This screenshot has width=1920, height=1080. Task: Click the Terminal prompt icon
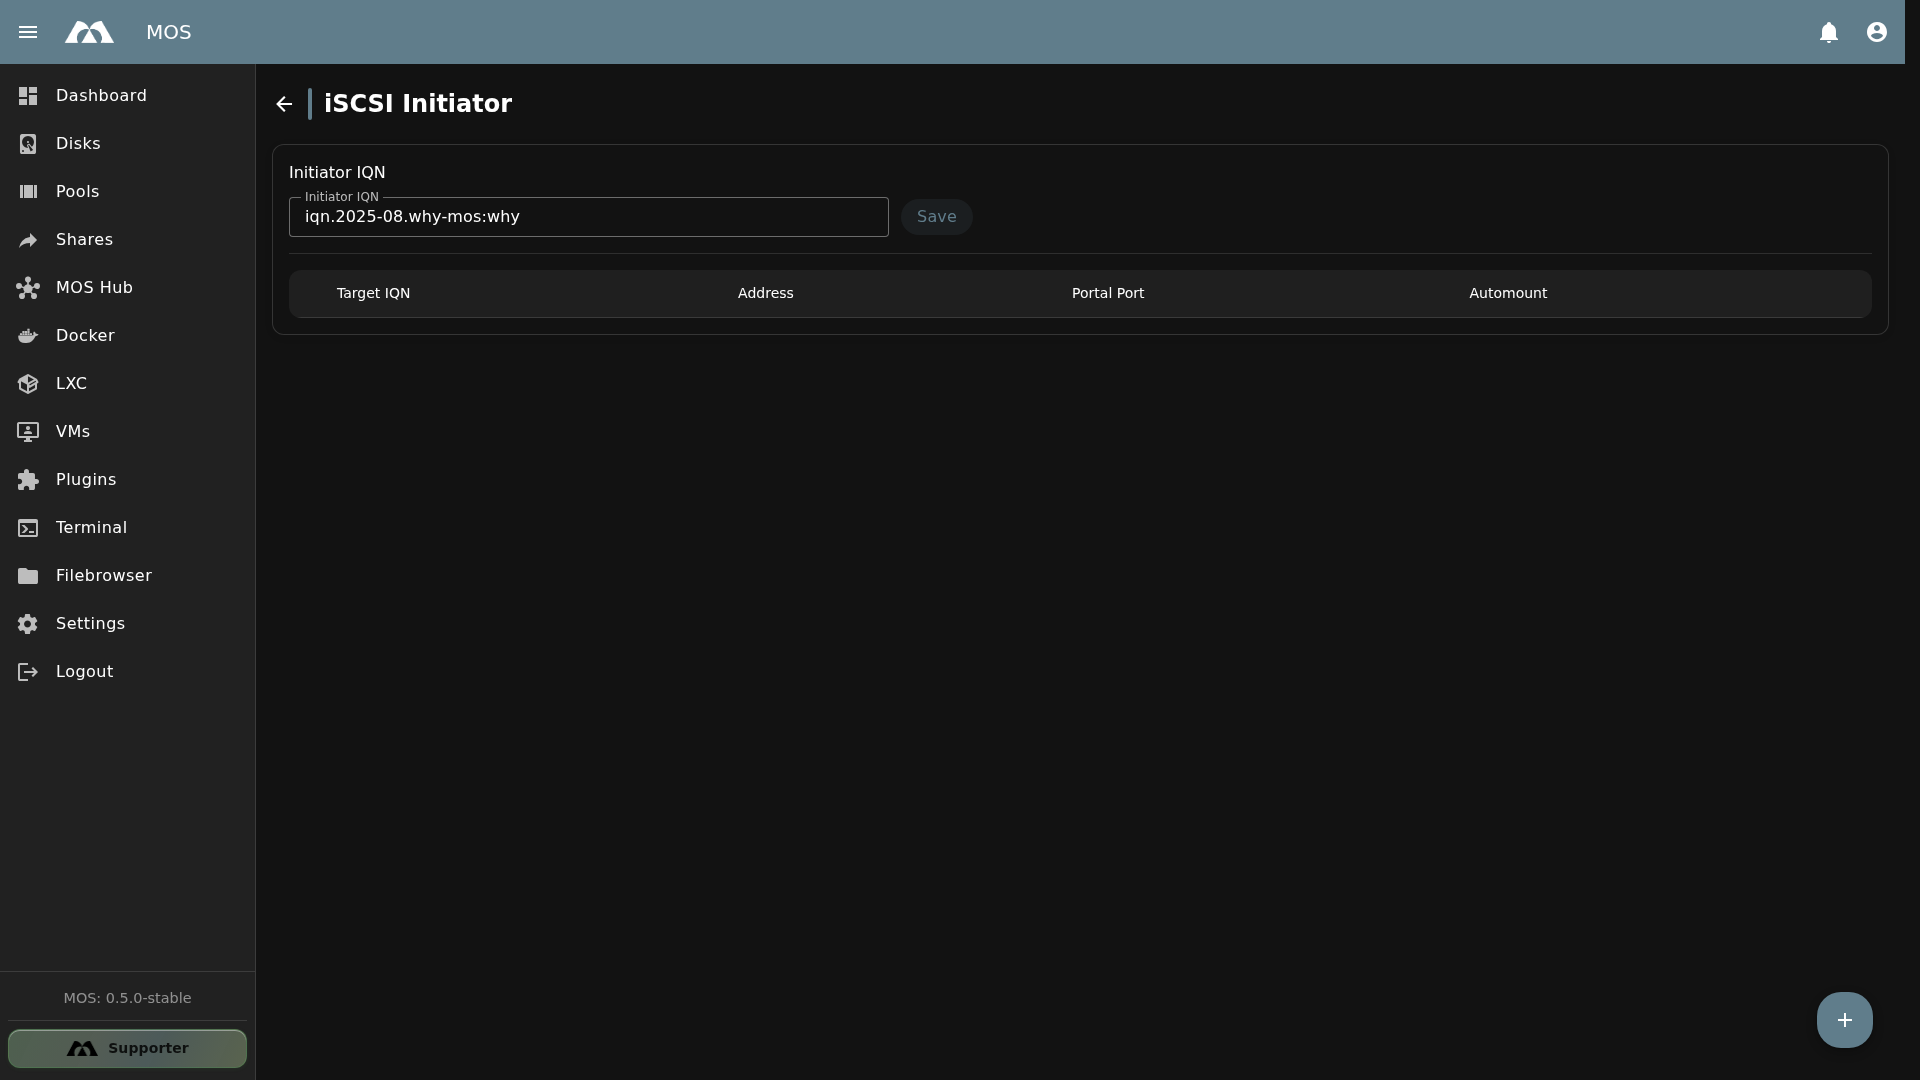(28, 528)
